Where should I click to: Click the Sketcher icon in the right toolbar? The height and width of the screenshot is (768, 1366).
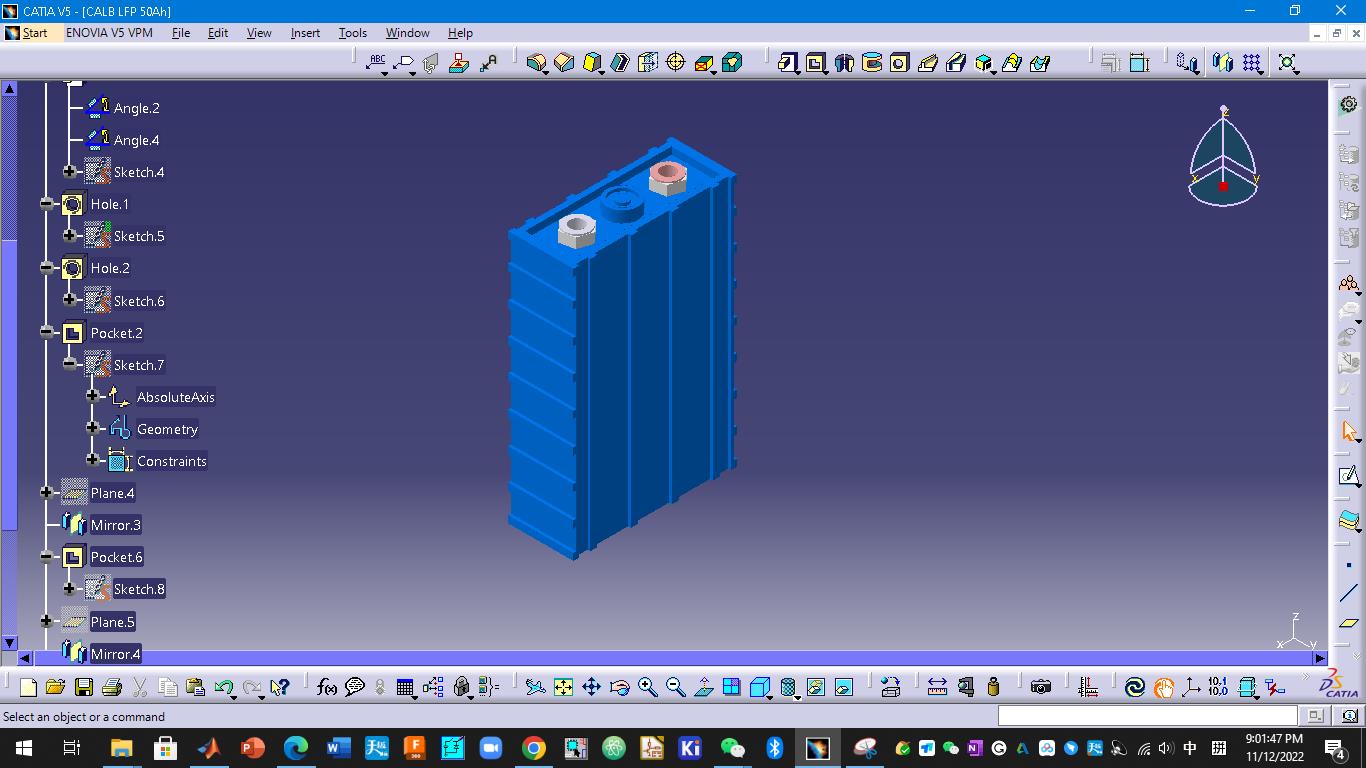[1349, 476]
